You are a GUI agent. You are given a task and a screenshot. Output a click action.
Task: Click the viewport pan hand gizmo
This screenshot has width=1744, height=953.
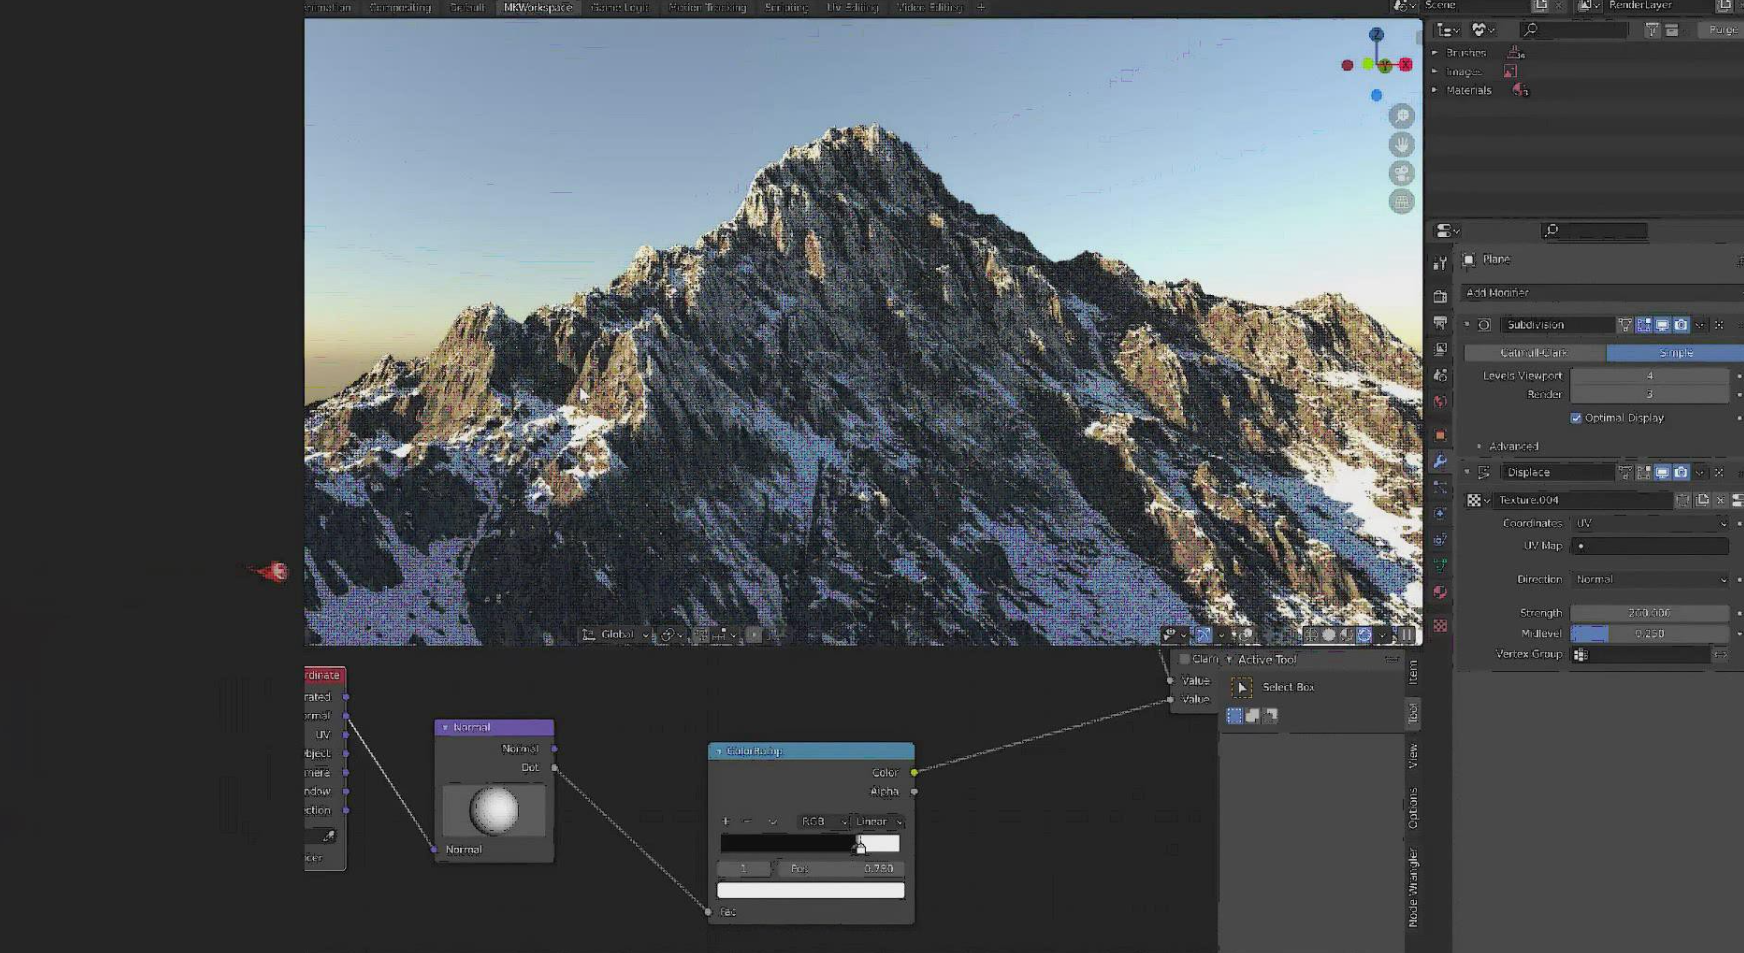(1402, 145)
